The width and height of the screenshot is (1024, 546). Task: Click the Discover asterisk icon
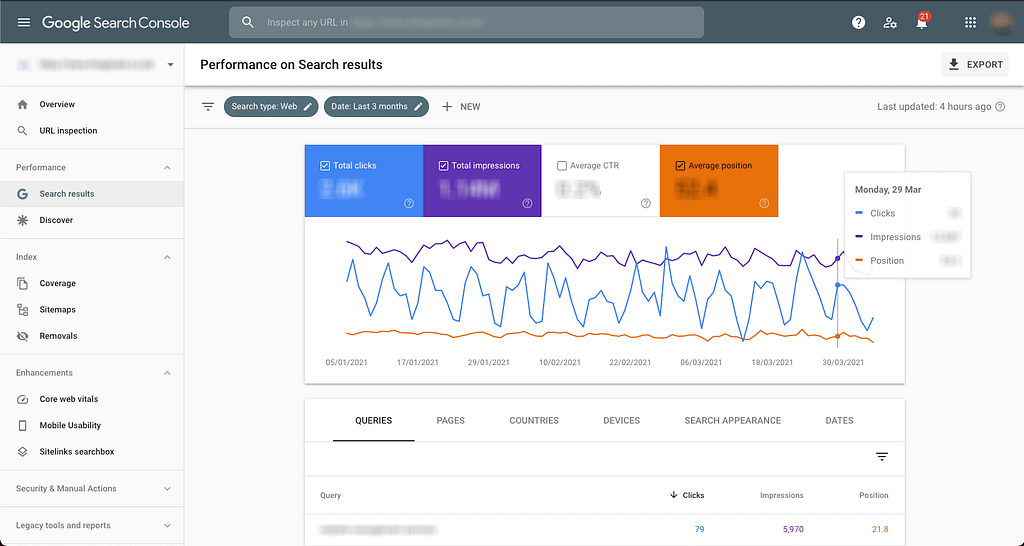[22, 220]
